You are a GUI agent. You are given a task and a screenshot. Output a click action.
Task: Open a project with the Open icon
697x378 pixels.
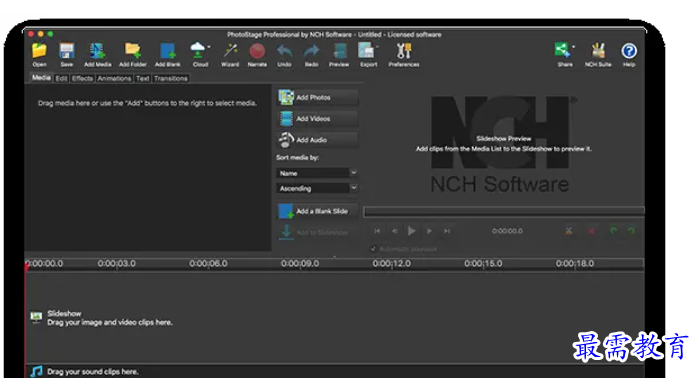point(39,54)
